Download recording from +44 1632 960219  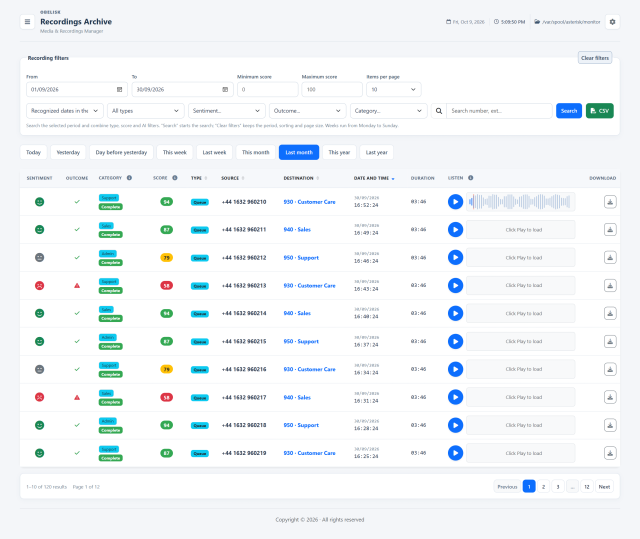point(610,453)
